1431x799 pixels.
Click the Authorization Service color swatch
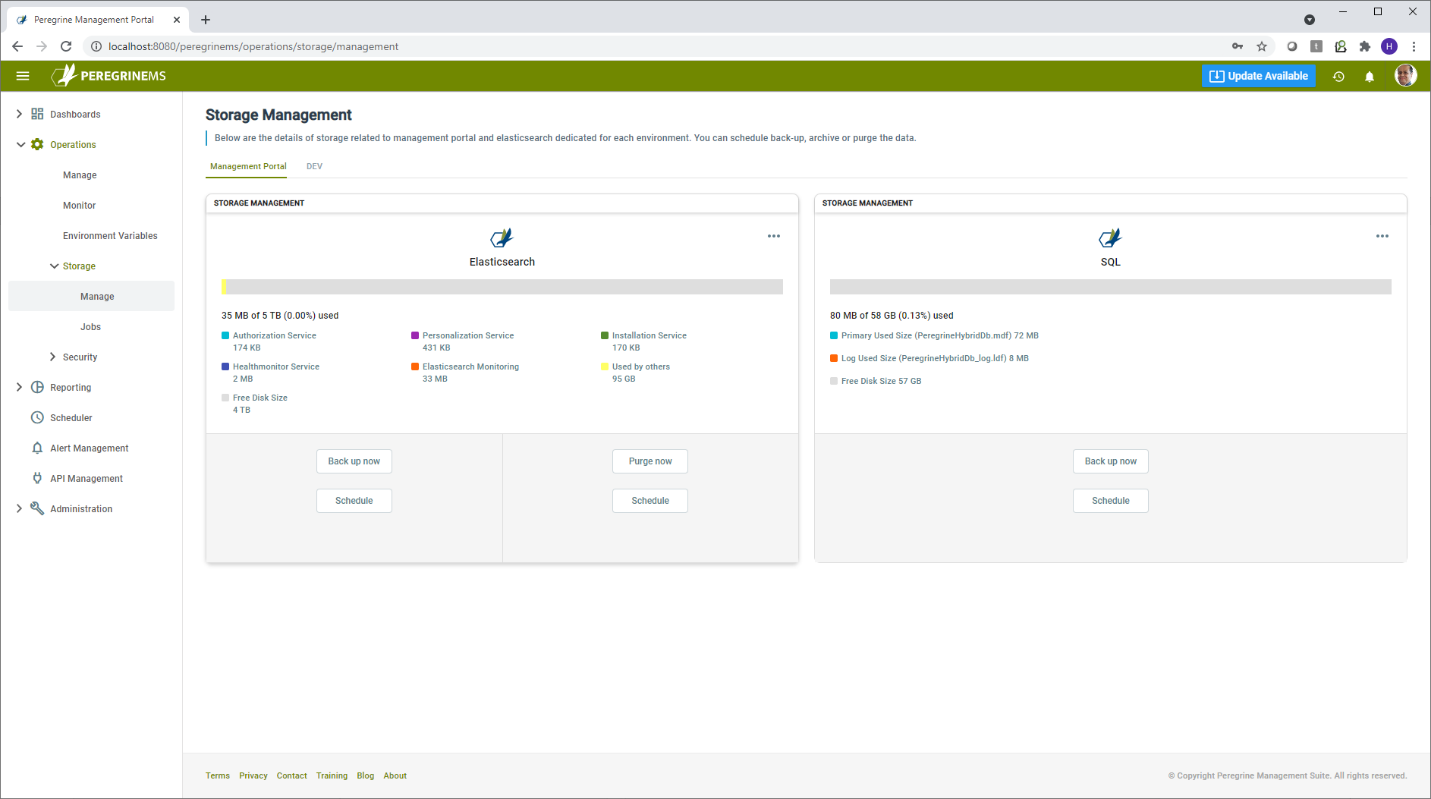[x=225, y=336]
